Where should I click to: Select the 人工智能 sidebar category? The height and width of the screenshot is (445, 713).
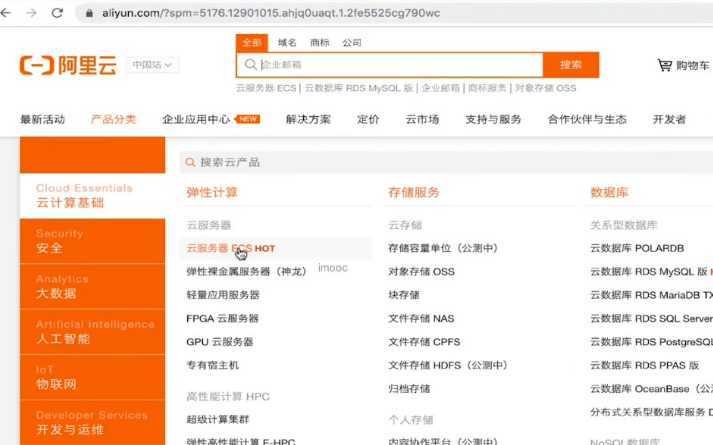[x=92, y=332]
